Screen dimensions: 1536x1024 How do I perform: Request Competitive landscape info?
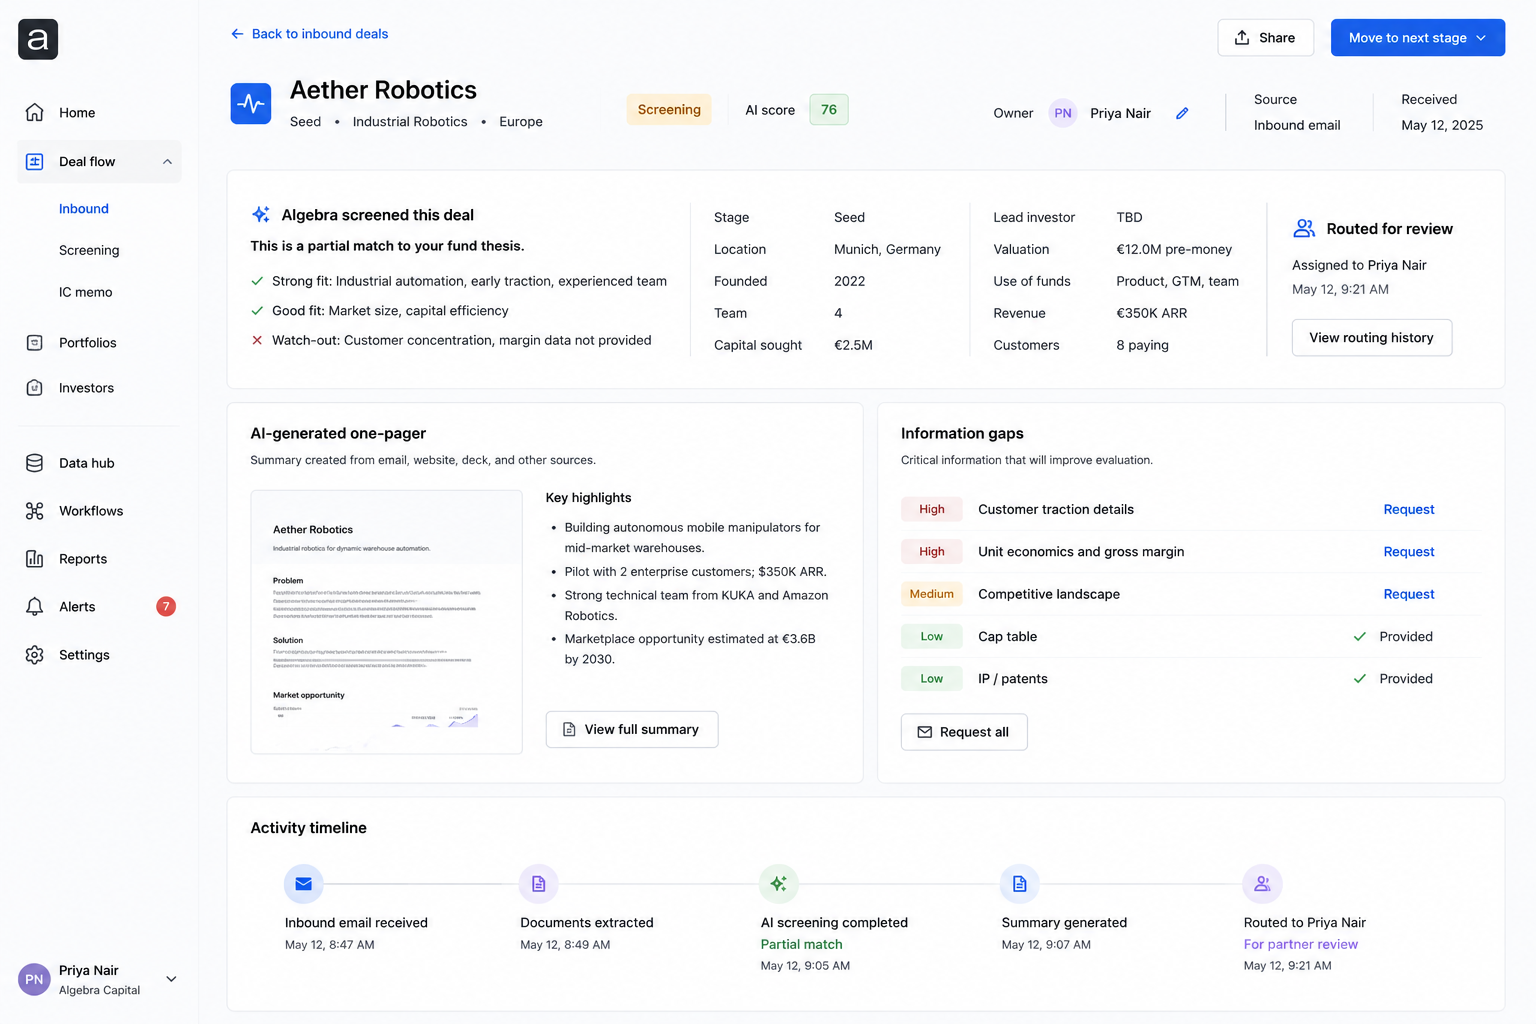click(1408, 594)
